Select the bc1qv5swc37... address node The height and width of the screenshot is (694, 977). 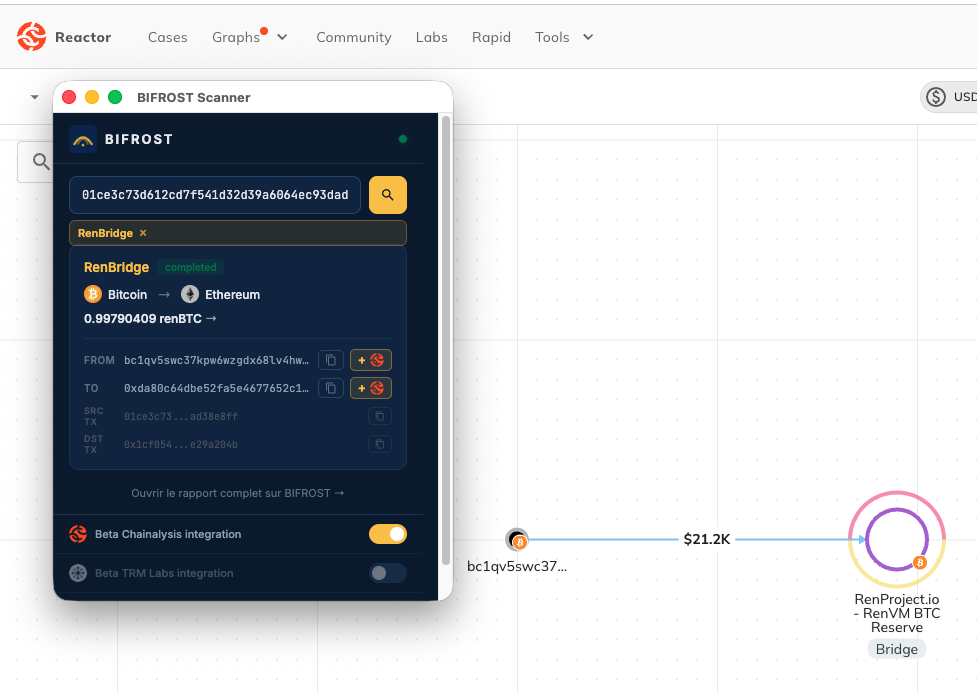pyautogui.click(x=517, y=540)
